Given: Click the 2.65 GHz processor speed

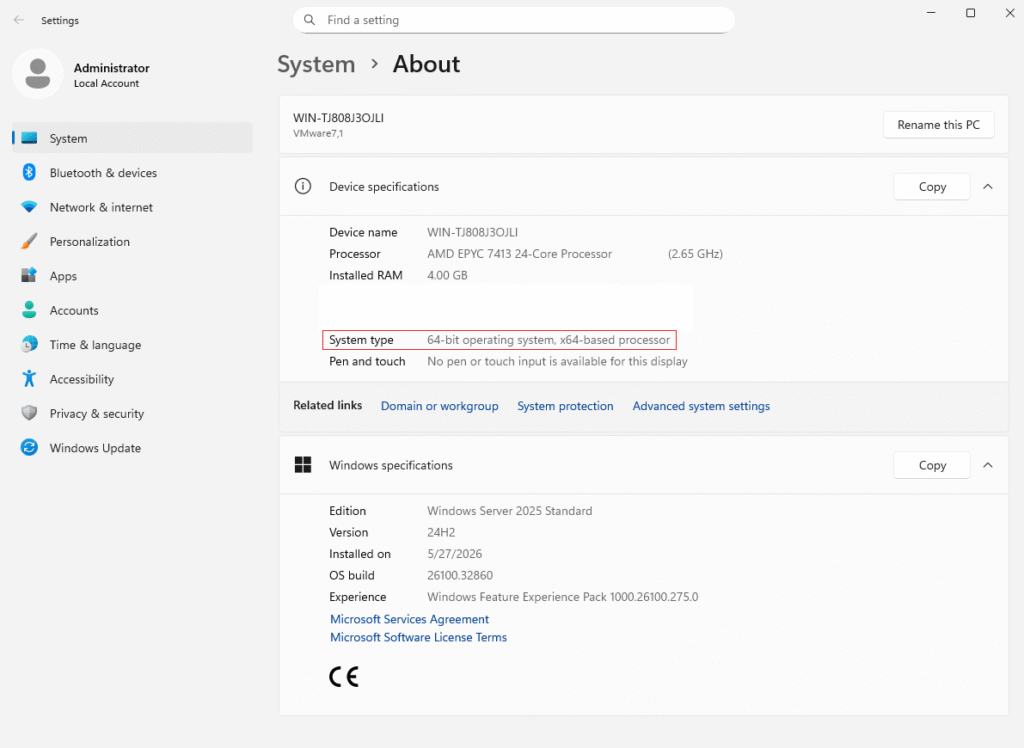Looking at the screenshot, I should pyautogui.click(x=696, y=254).
